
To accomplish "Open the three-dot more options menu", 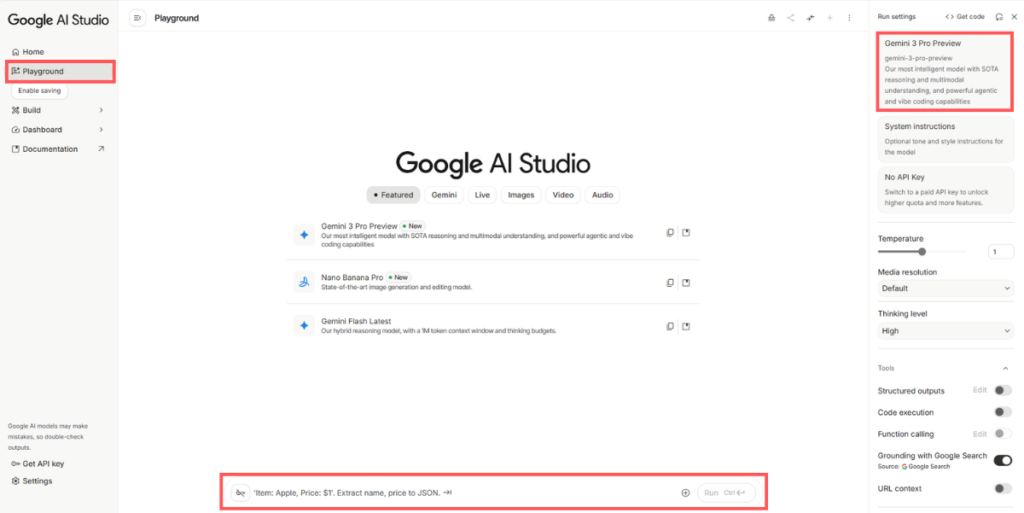I will (849, 18).
